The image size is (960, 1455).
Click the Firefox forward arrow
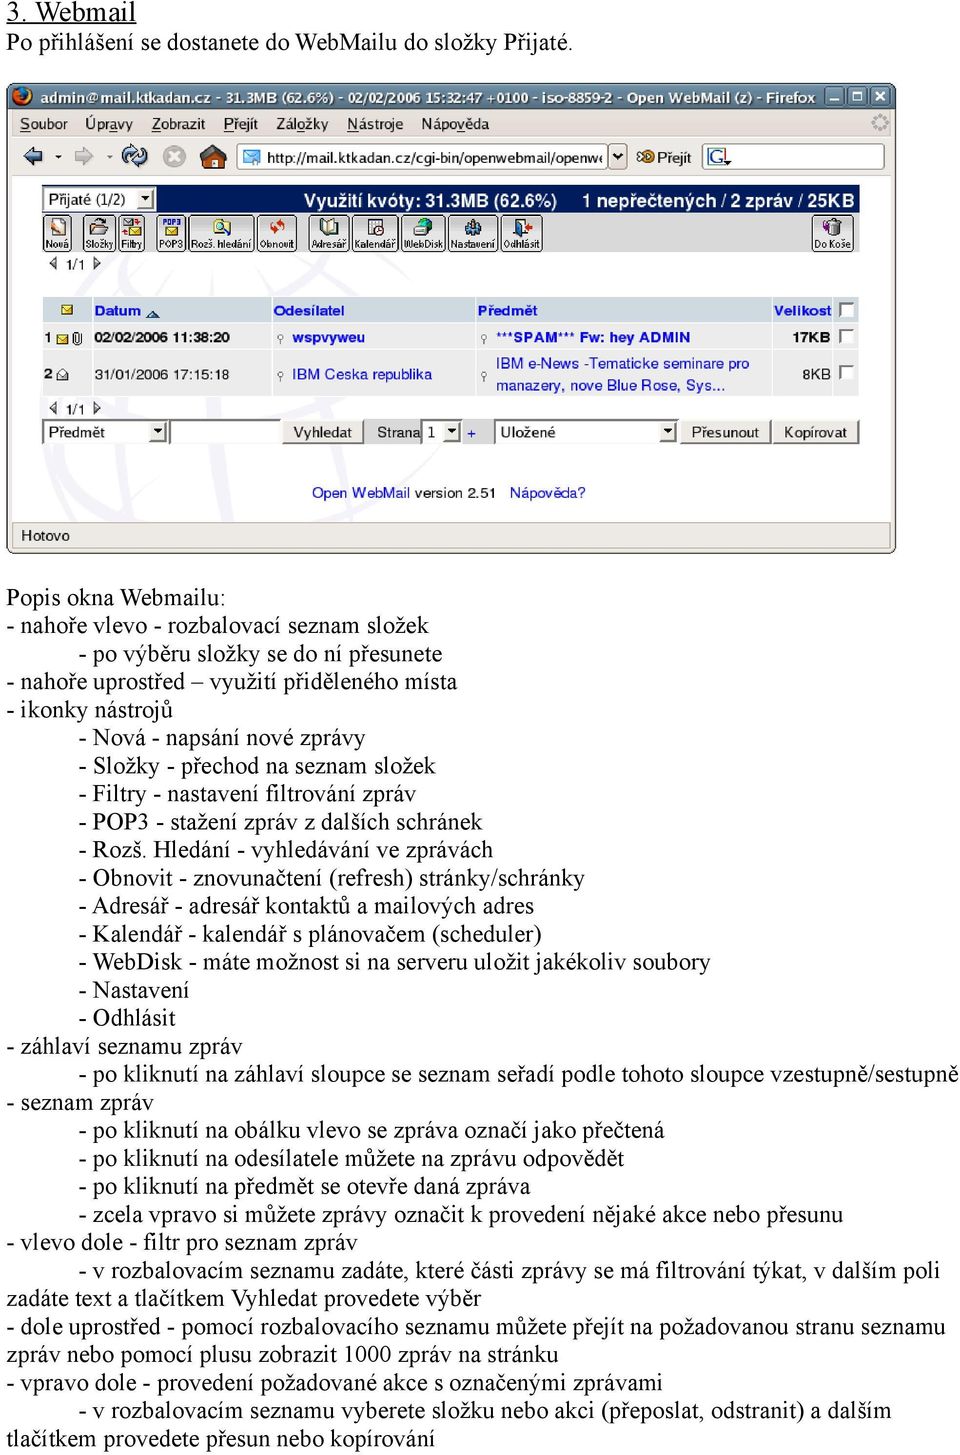84,156
